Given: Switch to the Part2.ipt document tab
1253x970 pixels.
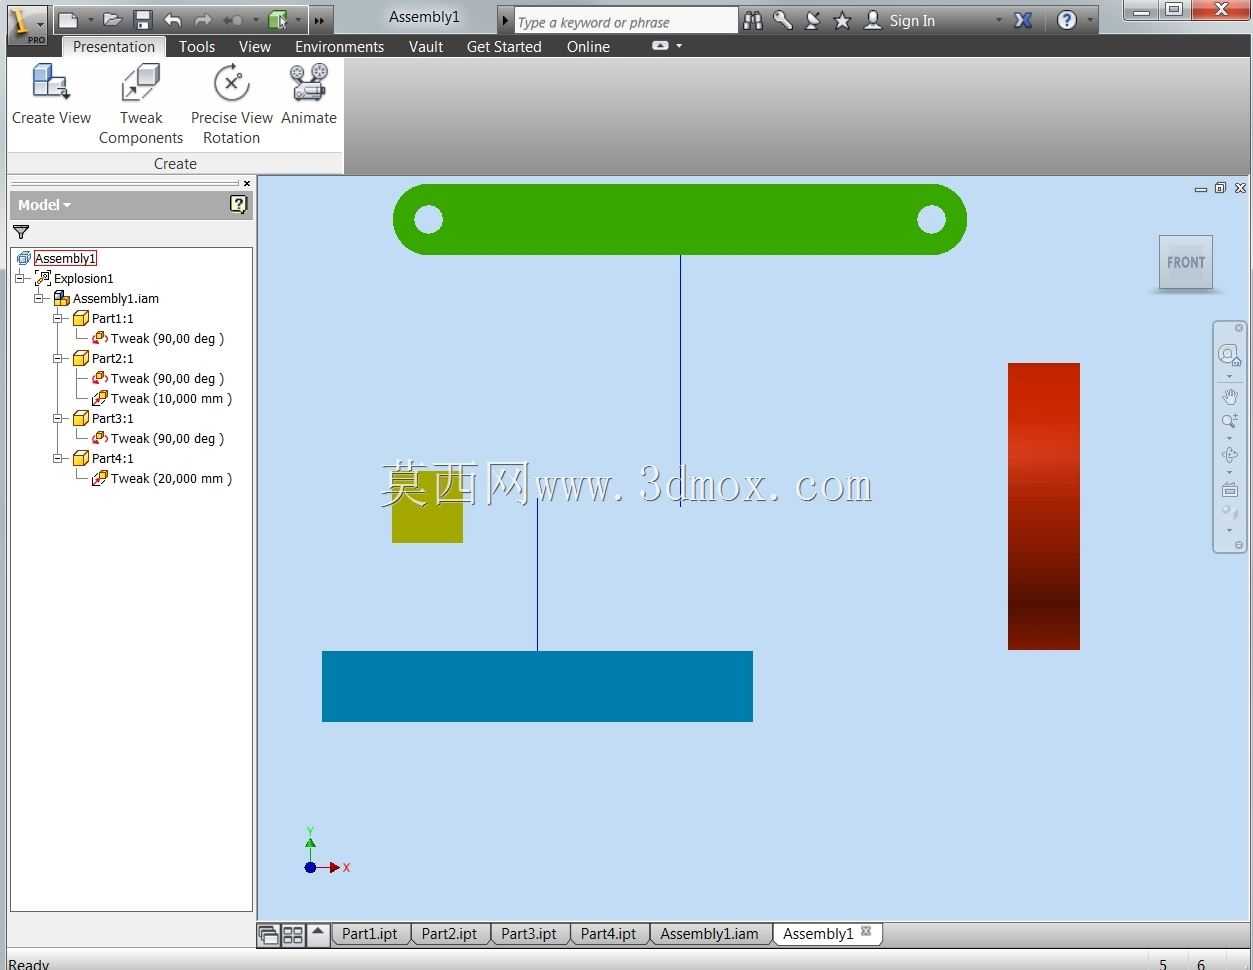Looking at the screenshot, I should [449, 934].
